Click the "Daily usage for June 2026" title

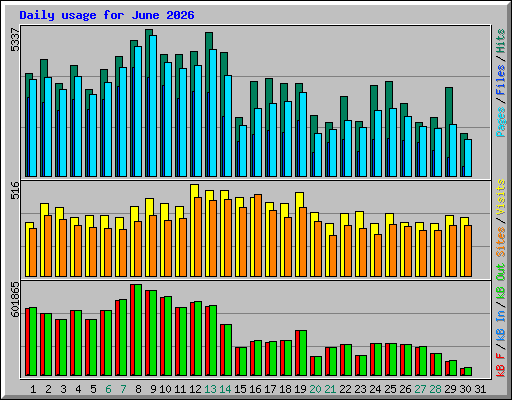[x=107, y=15]
